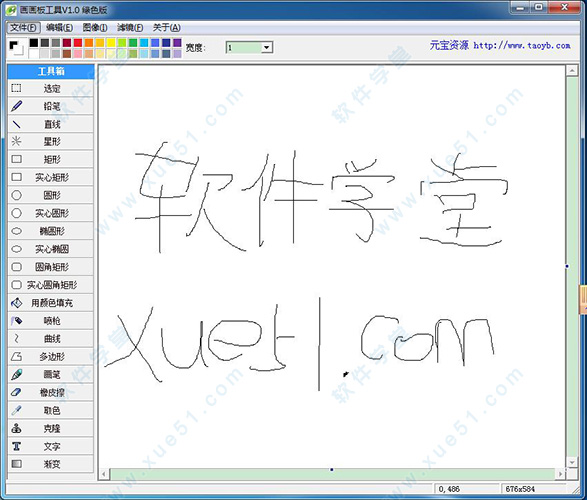Viewport: 587px width, 500px height.
Task: Click the Filled rounded rectangle (实心圆角矩形) button
Action: (51, 285)
